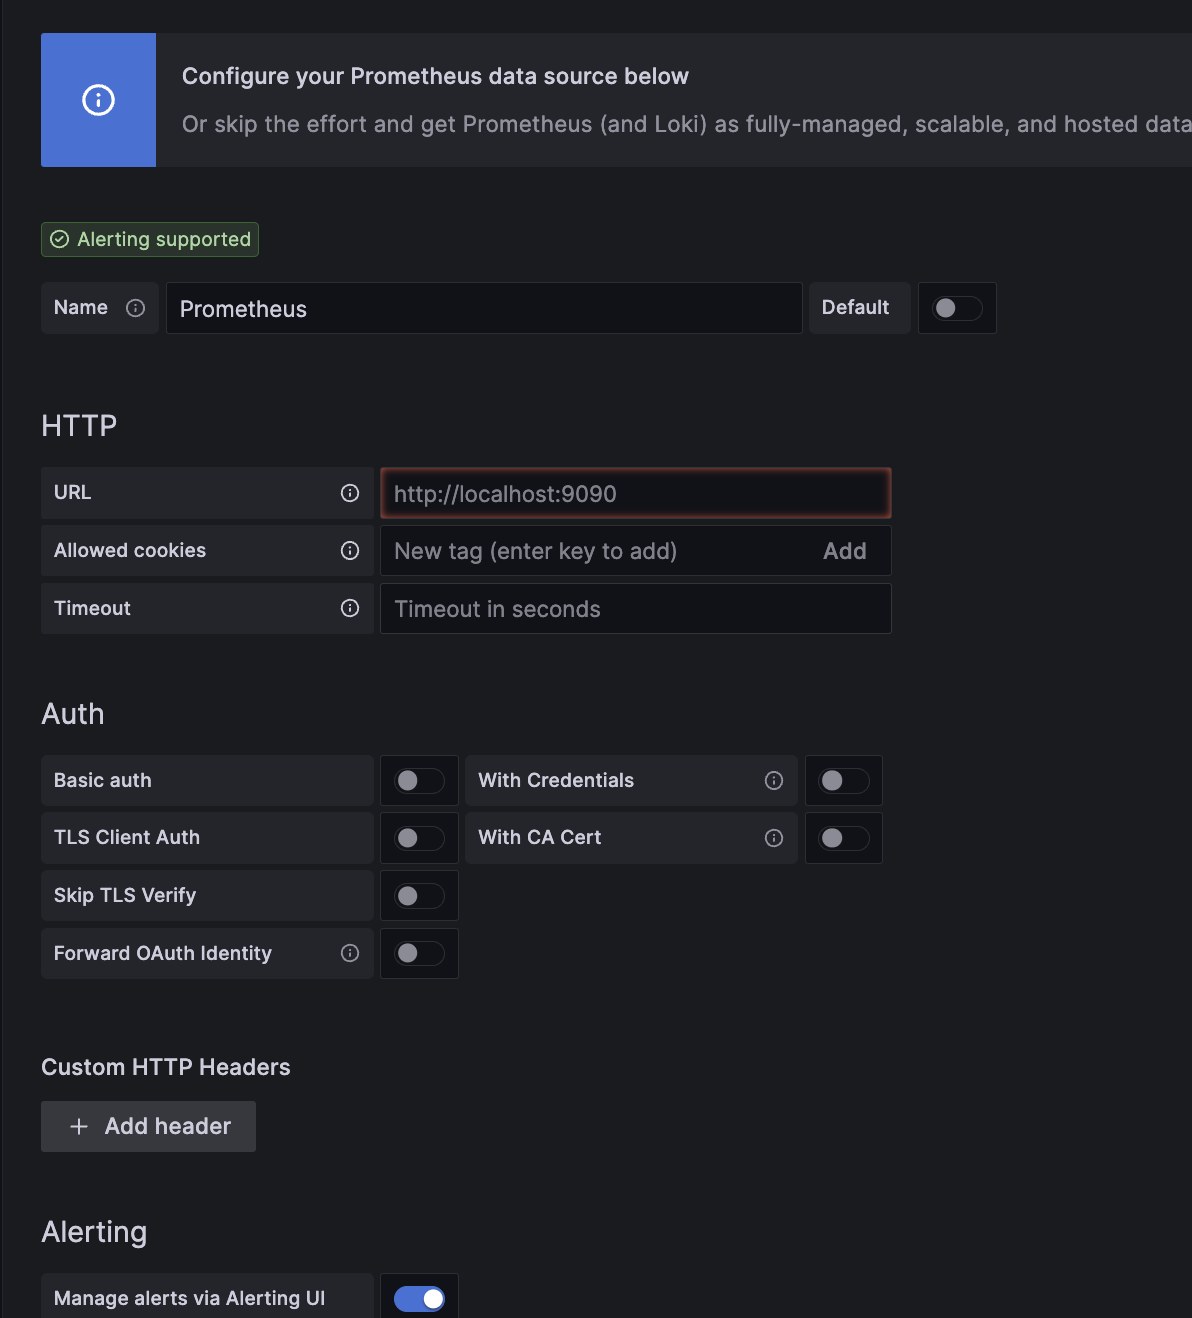Image resolution: width=1192 pixels, height=1318 pixels.
Task: Click the HTTP section heading
Action: (x=79, y=426)
